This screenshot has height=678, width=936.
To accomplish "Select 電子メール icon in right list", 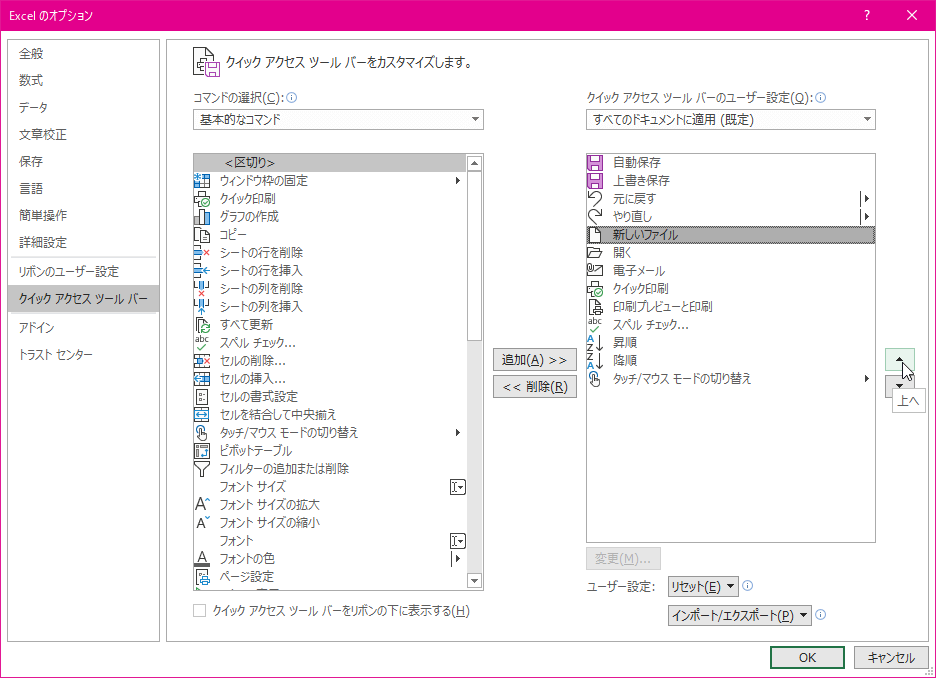I will (595, 270).
